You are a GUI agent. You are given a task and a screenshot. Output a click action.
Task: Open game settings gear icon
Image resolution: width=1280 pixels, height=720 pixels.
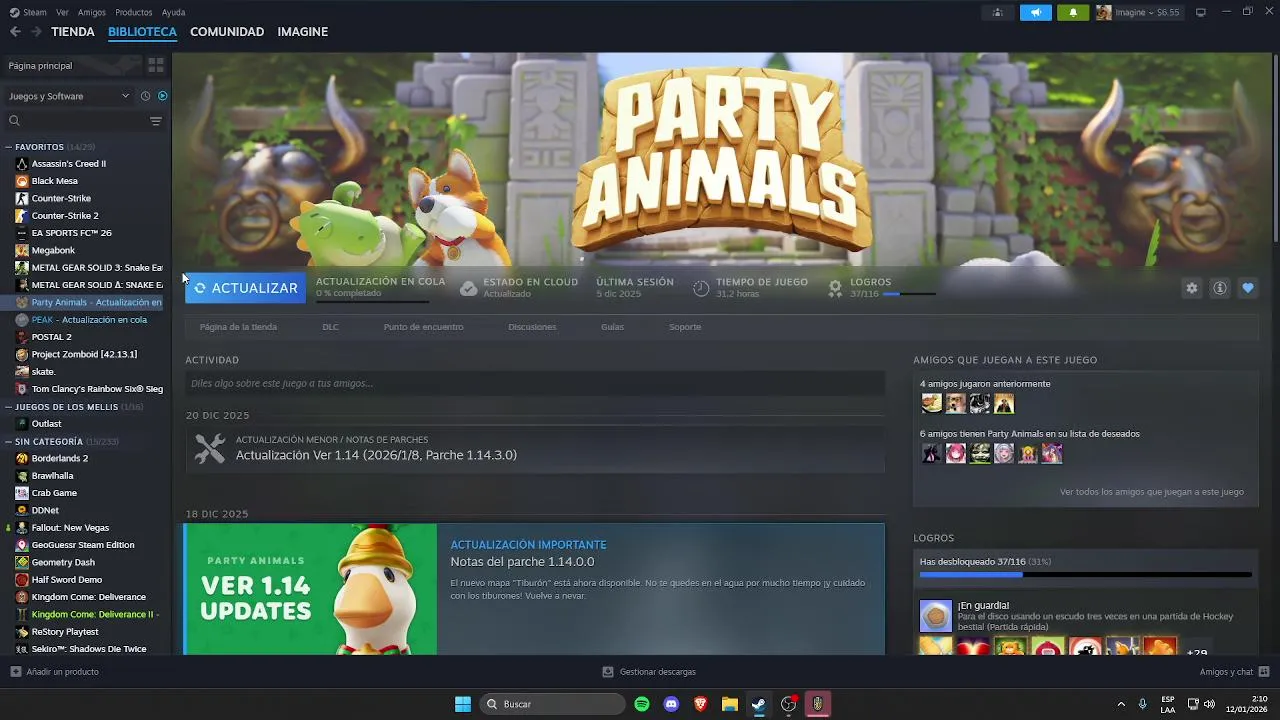(1191, 288)
